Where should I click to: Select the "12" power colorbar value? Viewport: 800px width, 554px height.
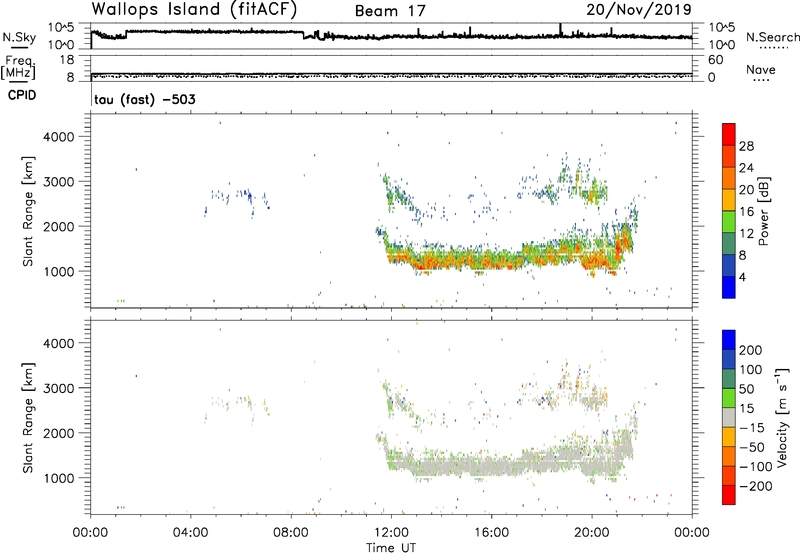746,234
